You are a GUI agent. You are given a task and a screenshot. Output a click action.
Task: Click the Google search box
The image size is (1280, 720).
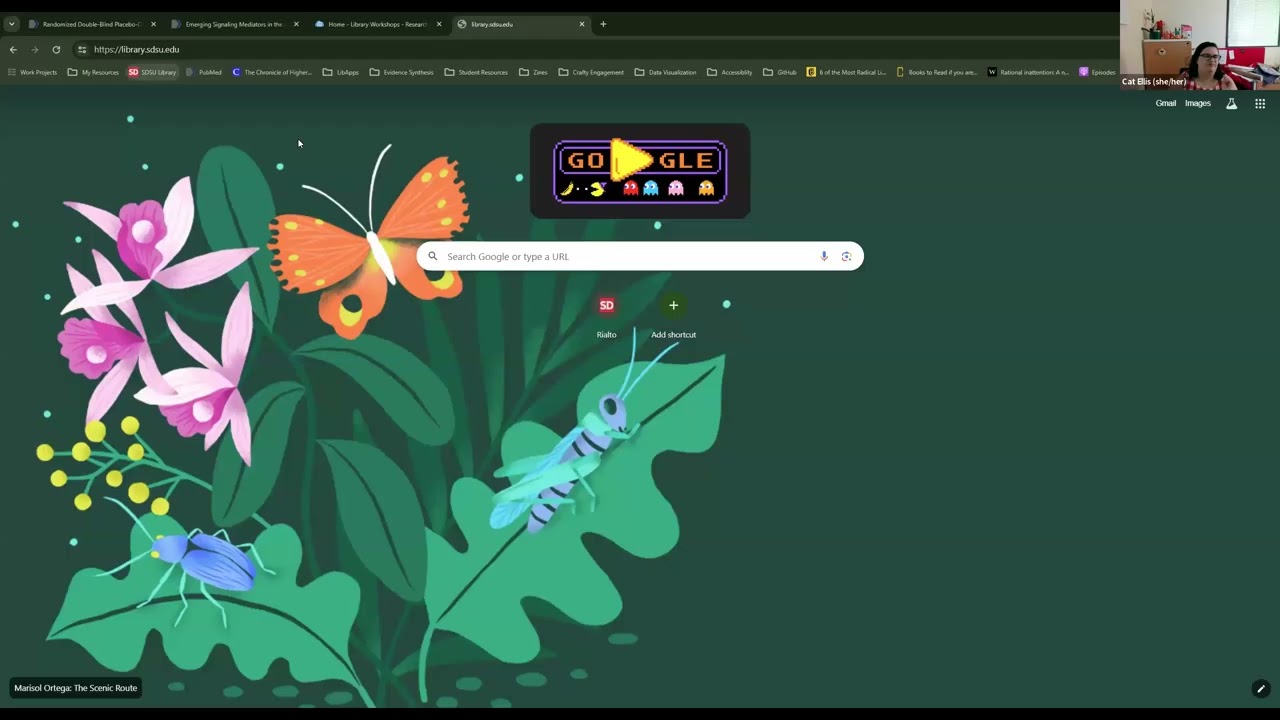(x=640, y=256)
